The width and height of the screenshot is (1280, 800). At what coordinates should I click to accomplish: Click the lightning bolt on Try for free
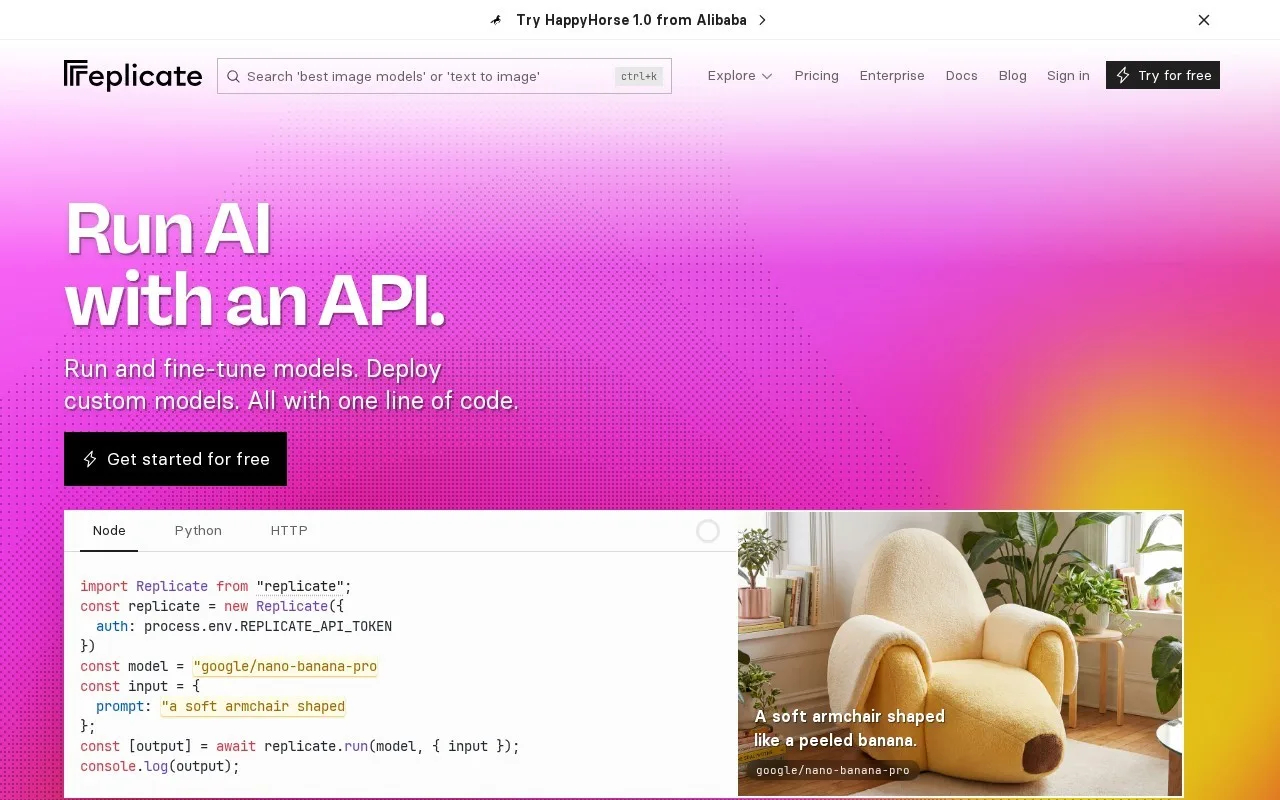1123,75
